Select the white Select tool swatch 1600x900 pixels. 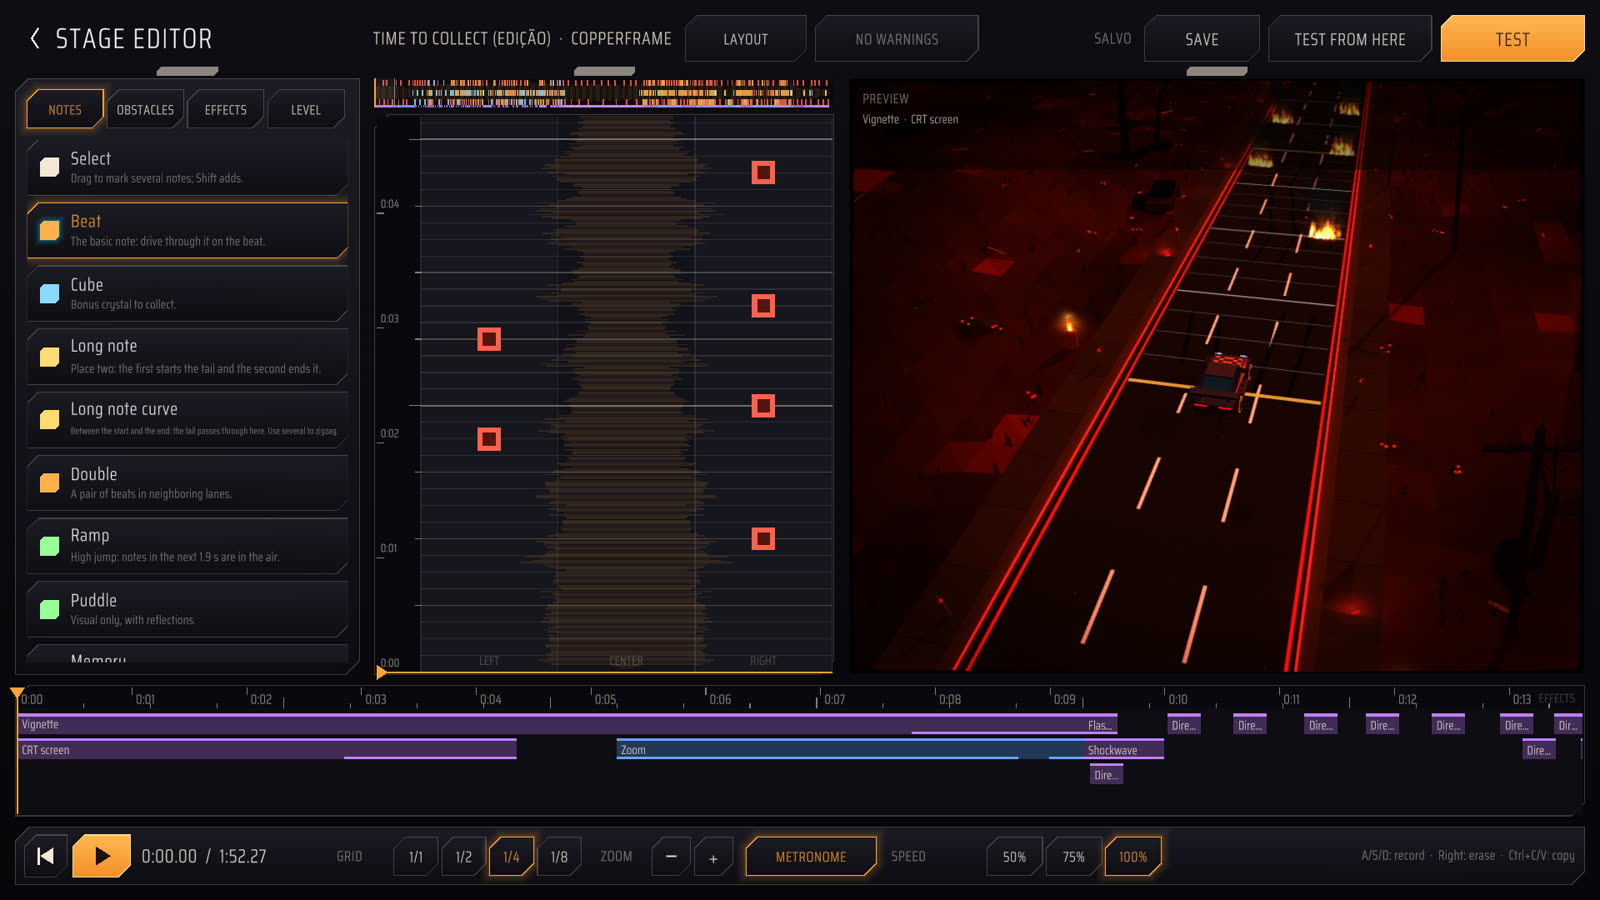tap(49, 168)
